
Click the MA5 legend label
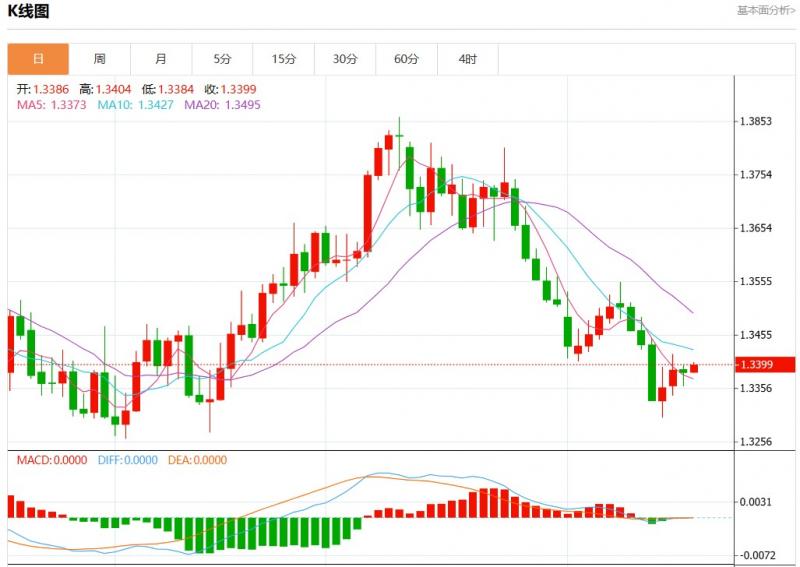(52, 104)
